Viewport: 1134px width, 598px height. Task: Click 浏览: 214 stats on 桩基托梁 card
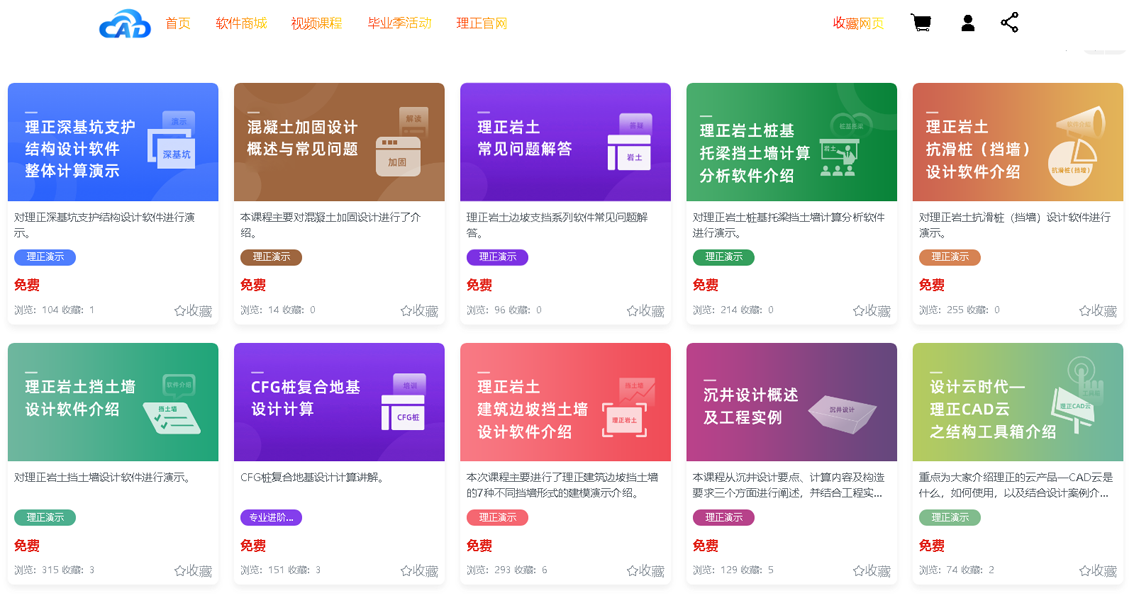(x=733, y=310)
